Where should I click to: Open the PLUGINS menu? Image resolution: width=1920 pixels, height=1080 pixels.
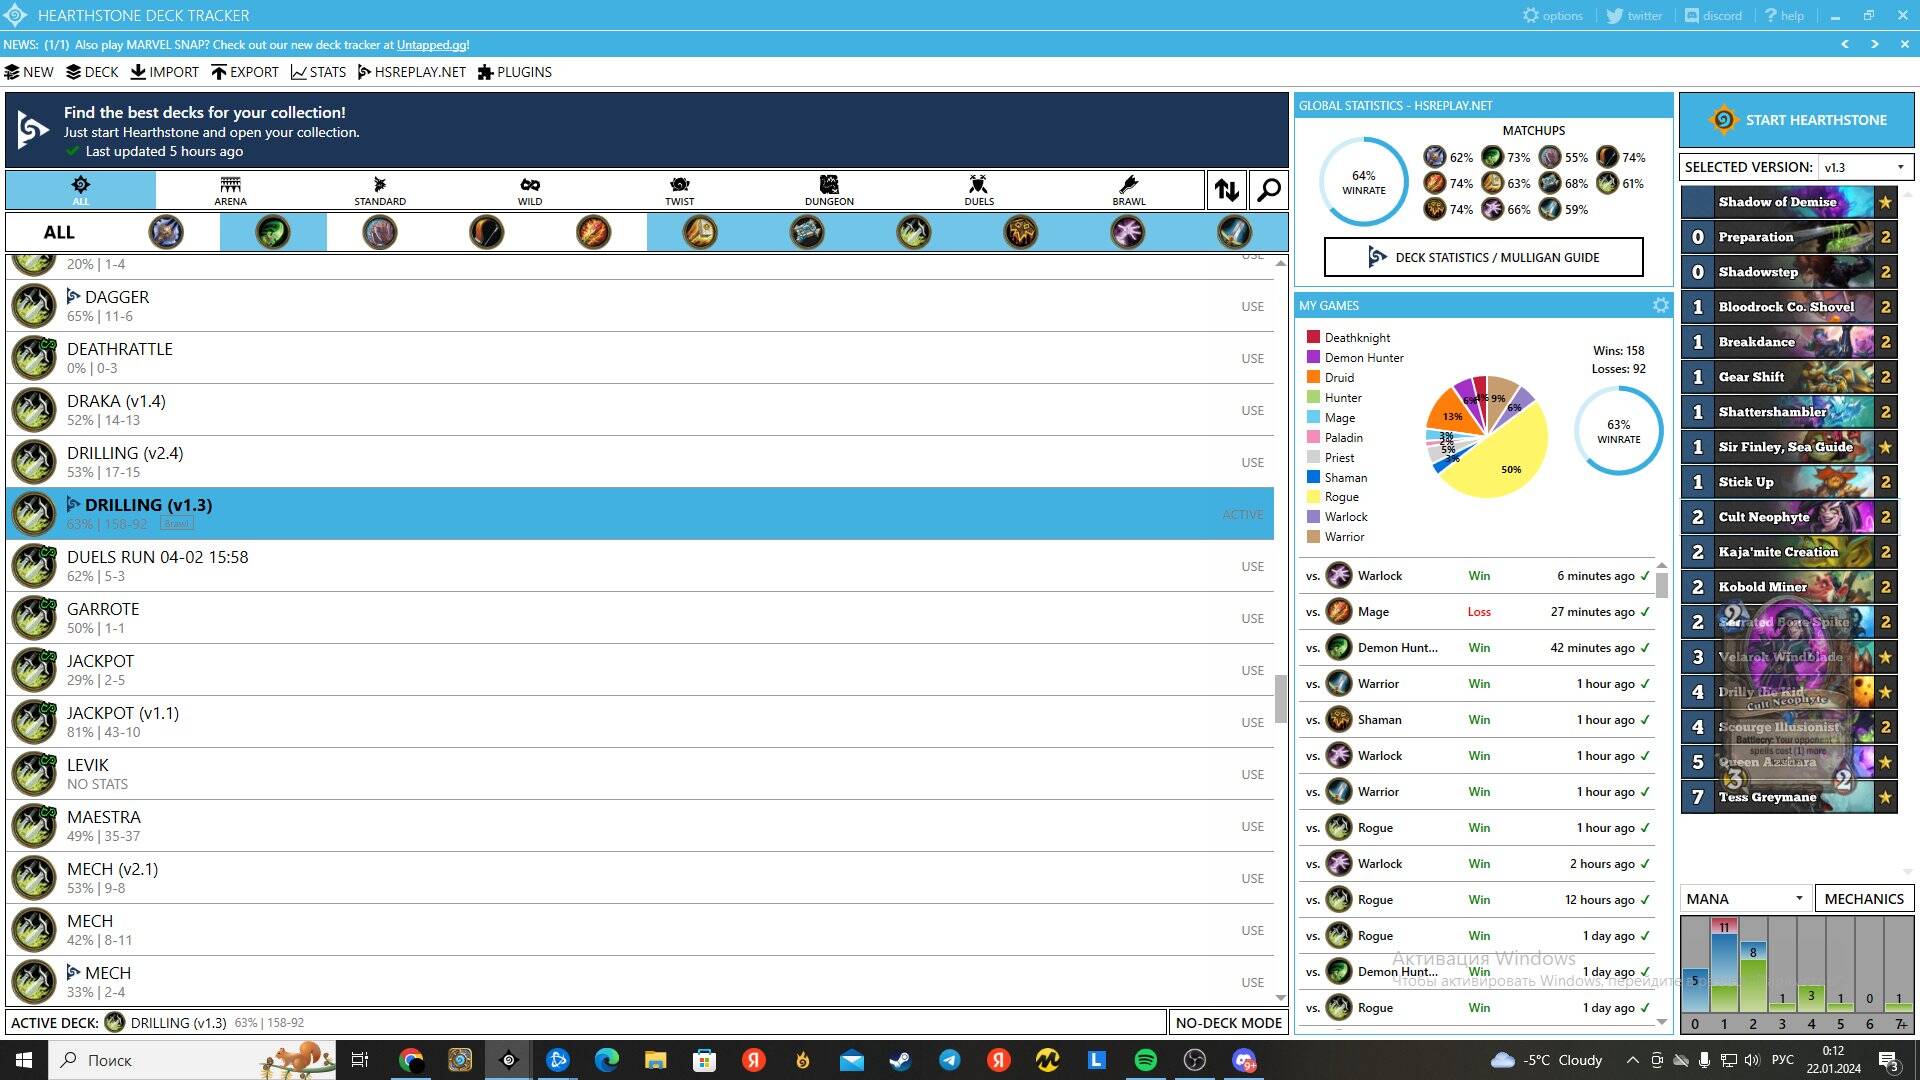[514, 72]
